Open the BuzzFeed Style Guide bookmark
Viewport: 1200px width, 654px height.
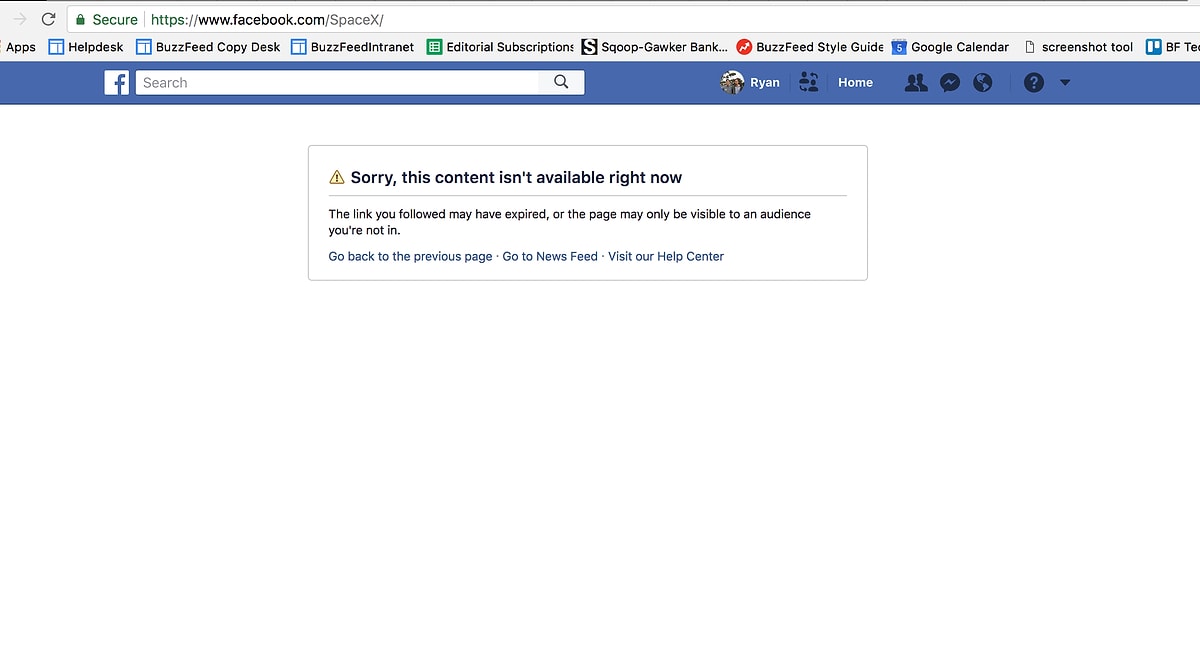click(810, 47)
